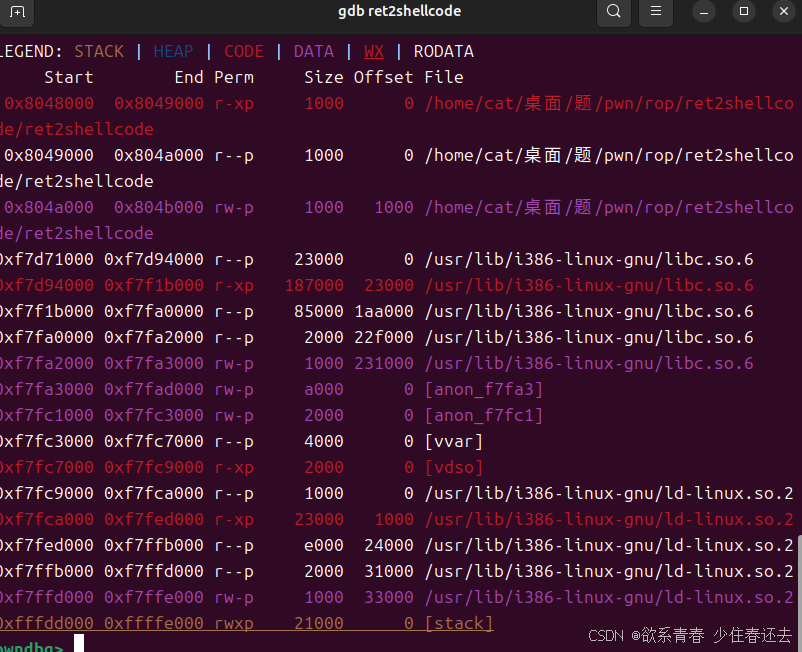Viewport: 802px width, 652px height.
Task: Maximize the gdb terminal window
Action: point(743,12)
